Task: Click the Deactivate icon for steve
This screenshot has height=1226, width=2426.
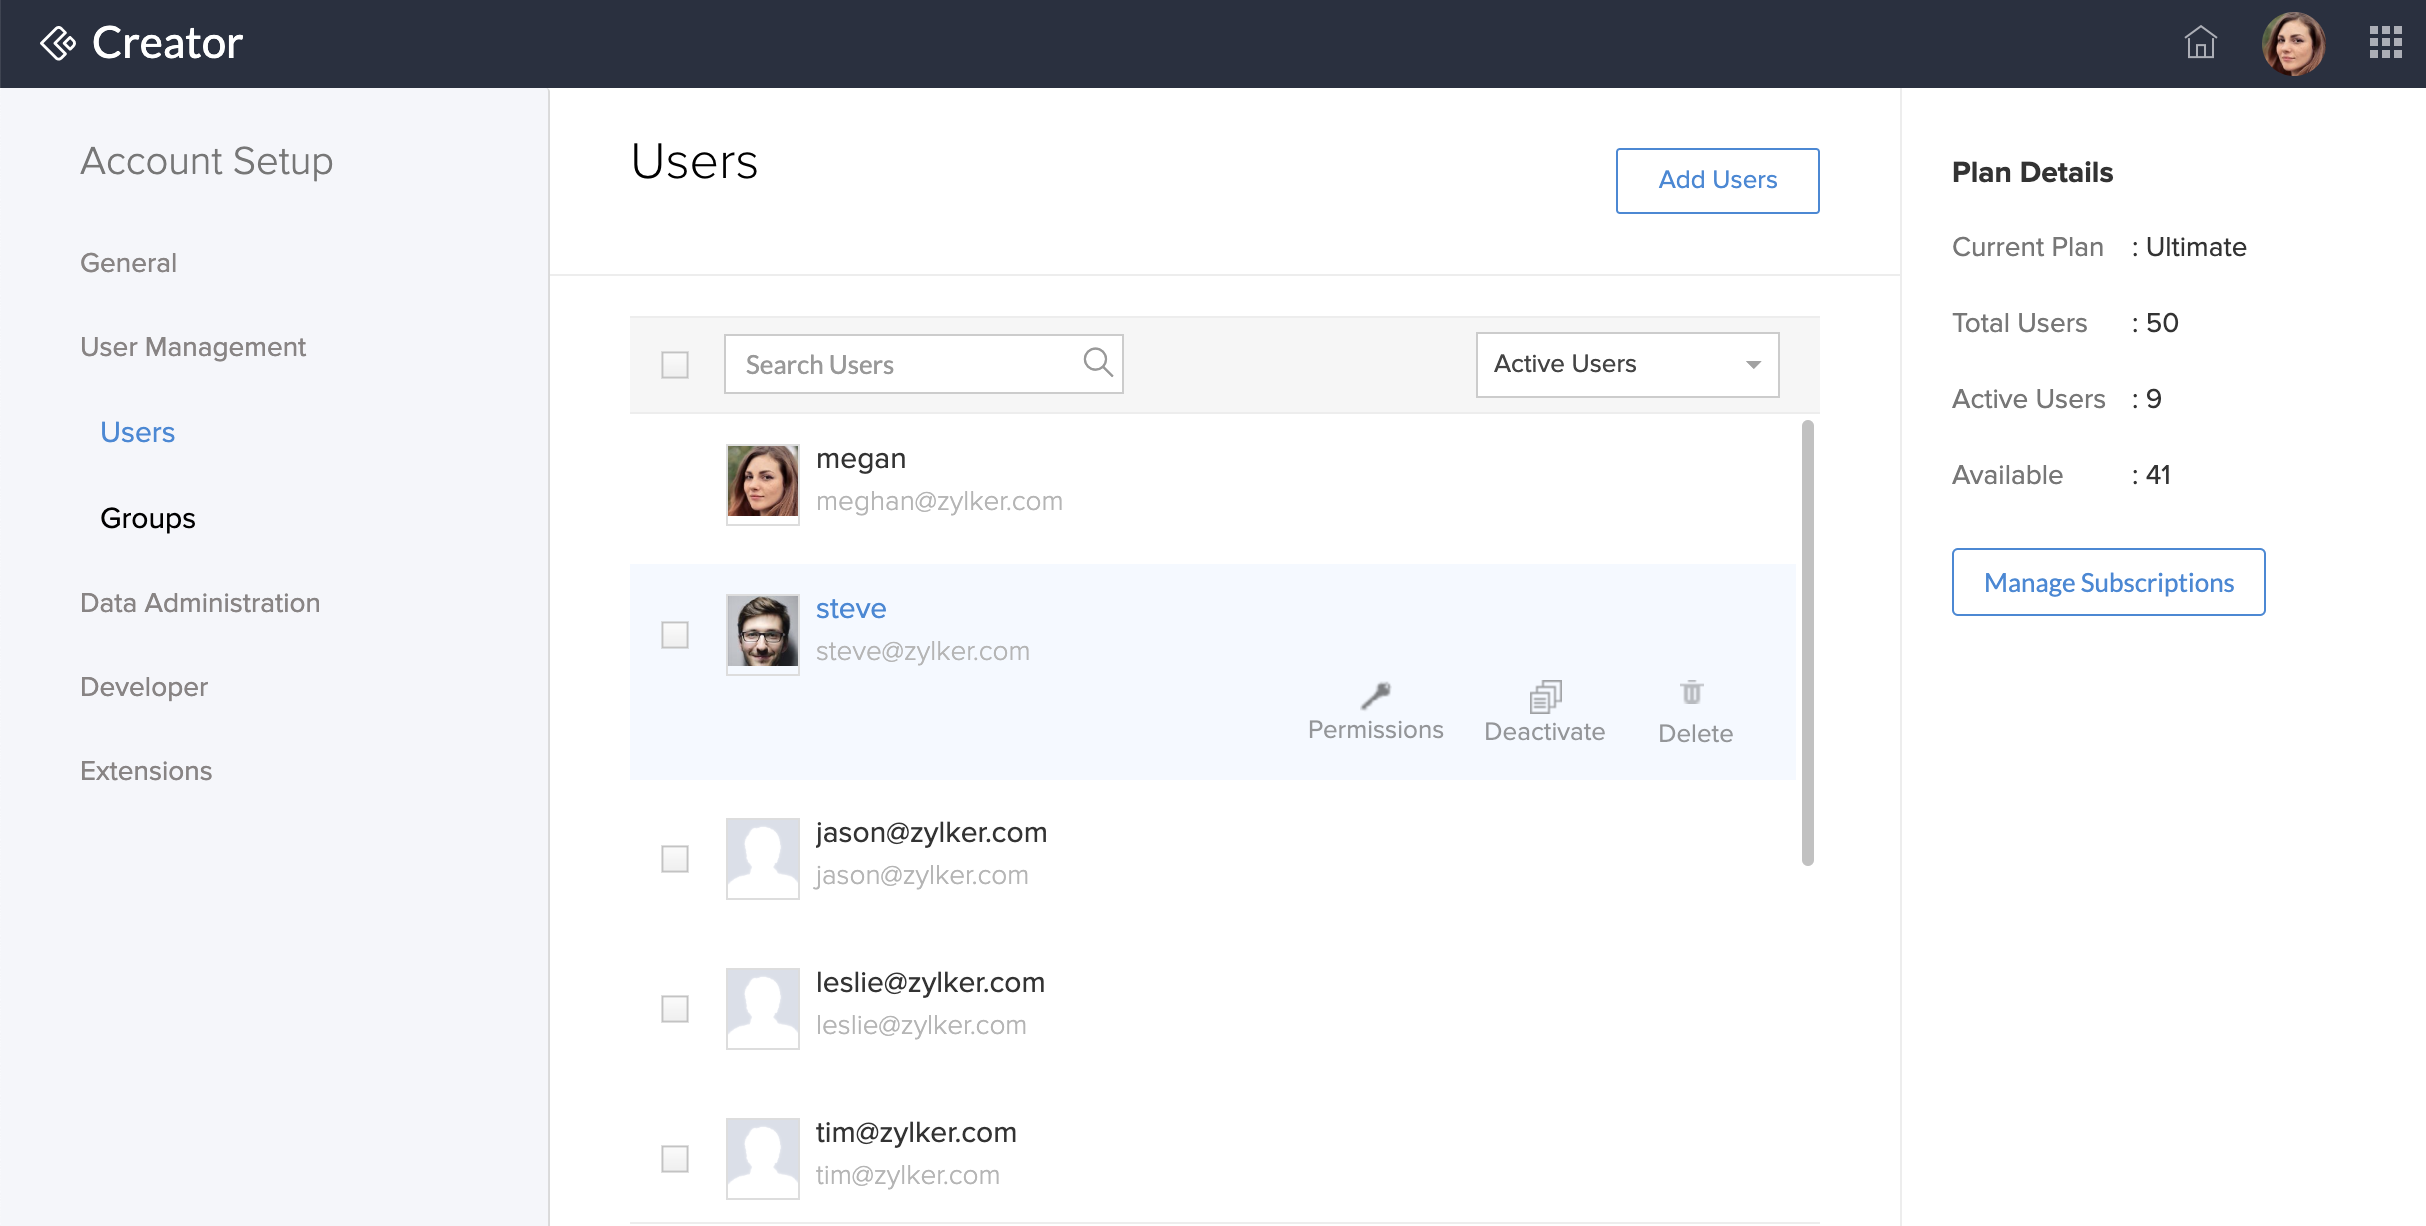Action: point(1545,696)
